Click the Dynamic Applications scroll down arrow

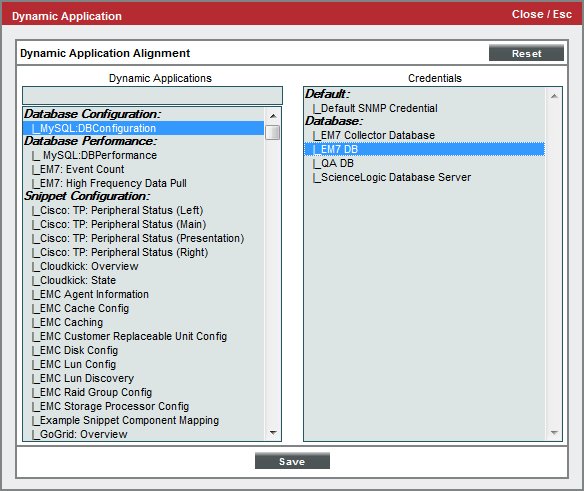[273, 433]
